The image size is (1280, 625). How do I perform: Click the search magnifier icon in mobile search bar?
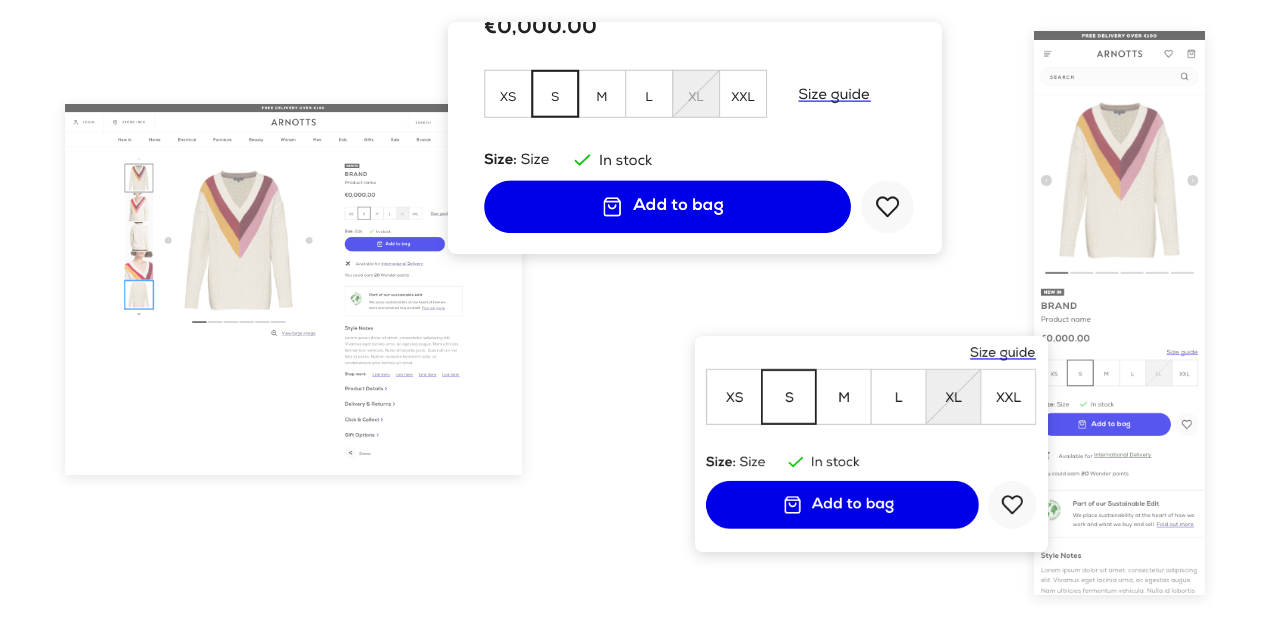coord(1185,76)
